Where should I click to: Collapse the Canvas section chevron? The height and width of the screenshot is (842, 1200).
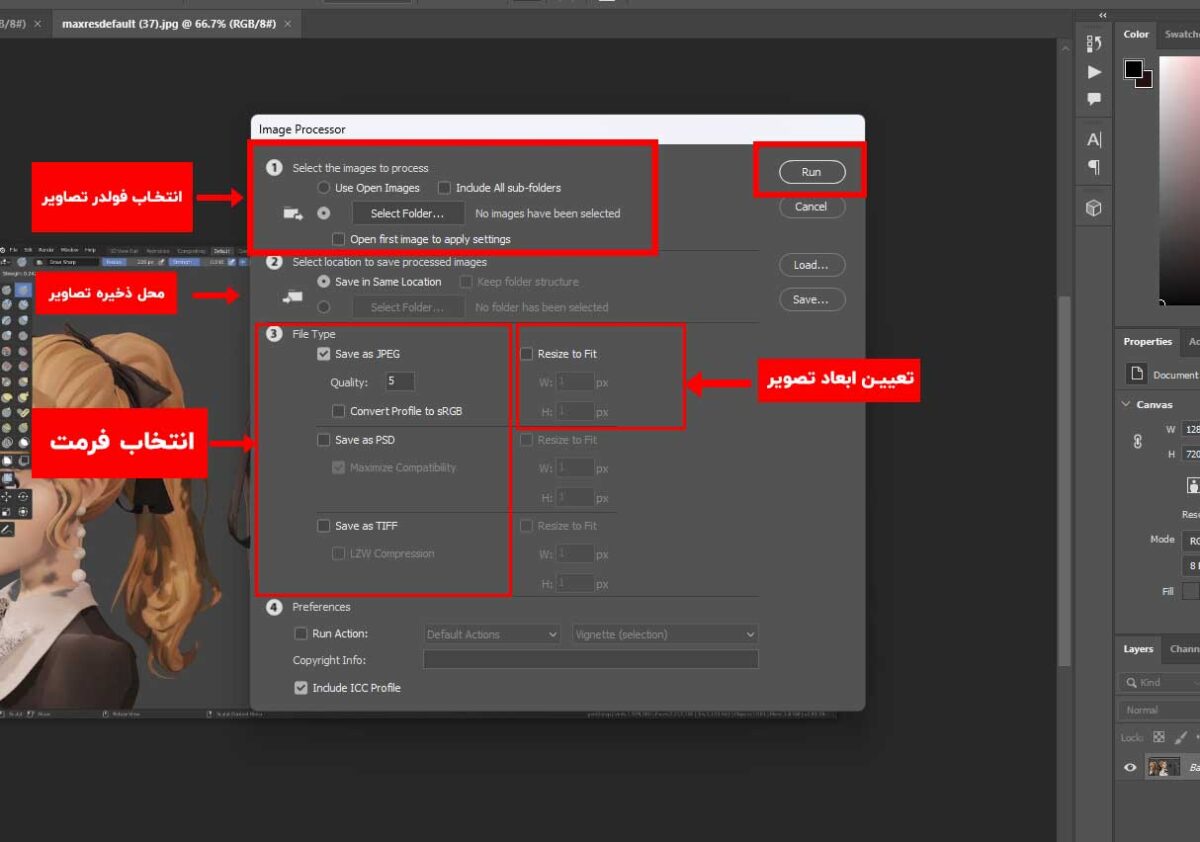click(x=1125, y=405)
